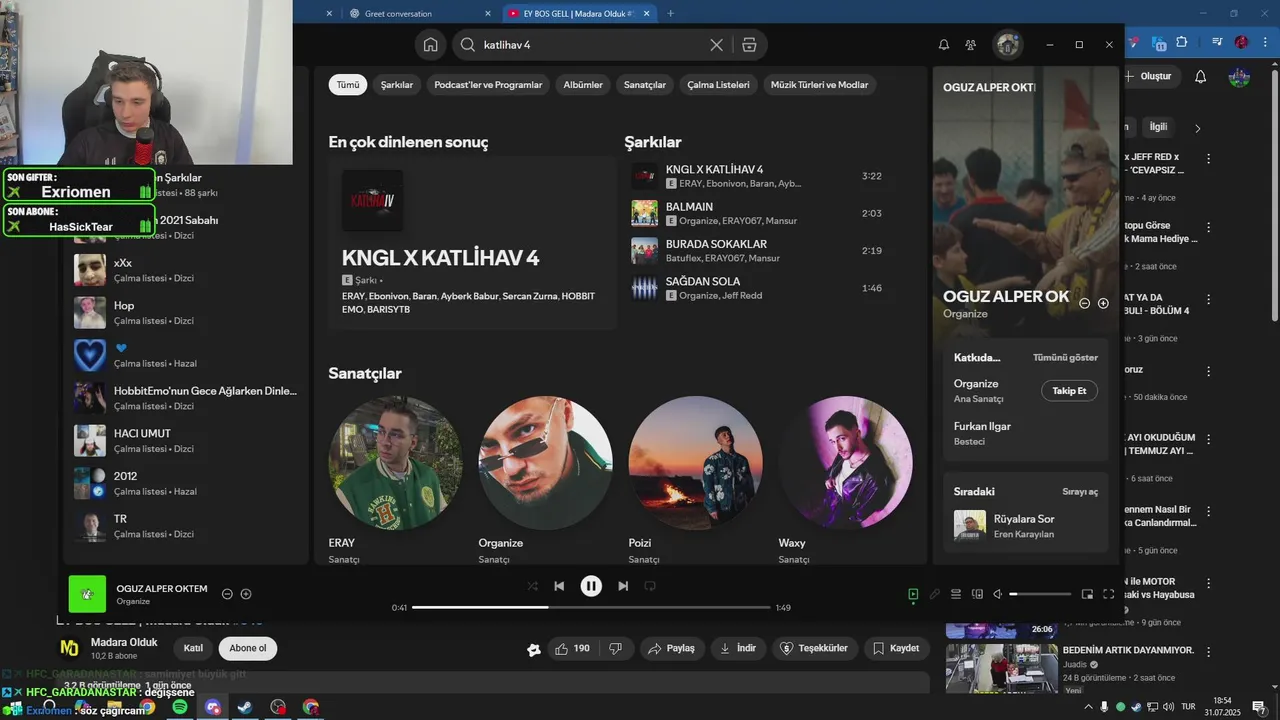Click the plus icon in the Now Playing panel
1280x720 pixels.
click(1103, 303)
